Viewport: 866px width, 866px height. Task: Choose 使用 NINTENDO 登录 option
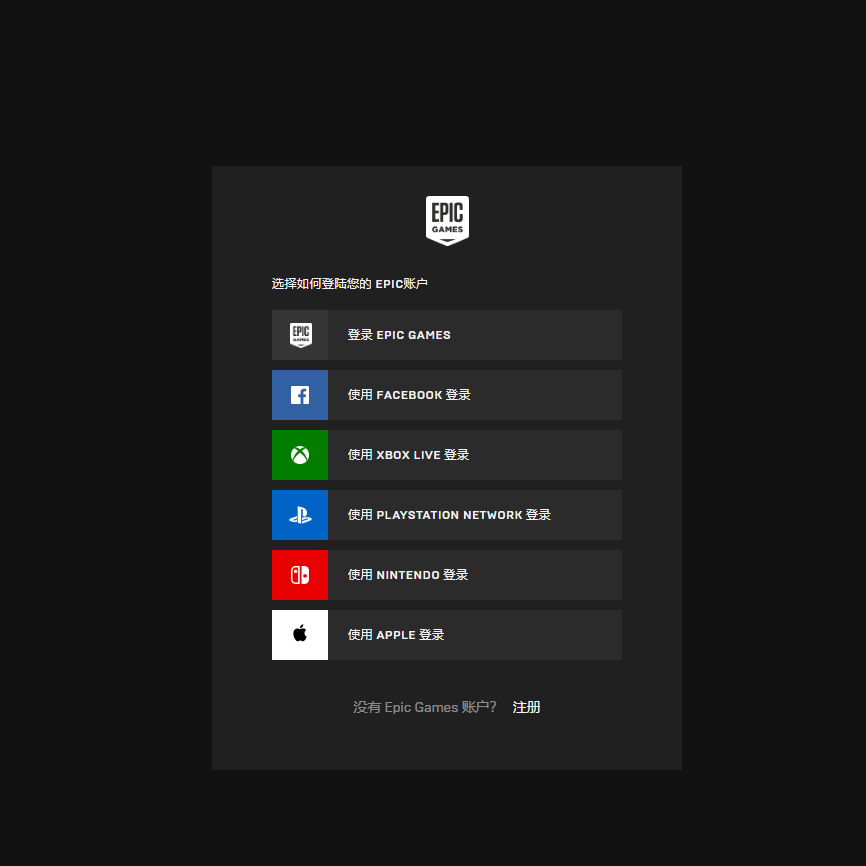tap(447, 574)
